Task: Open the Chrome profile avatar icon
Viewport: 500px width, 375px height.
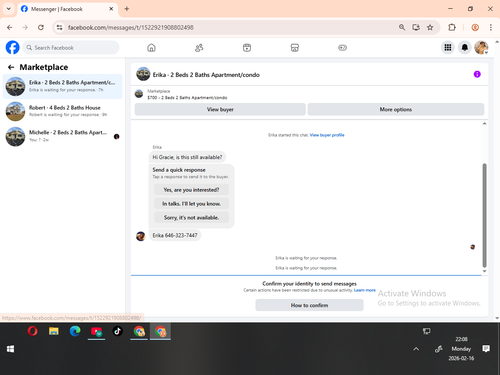Action: coord(475,27)
